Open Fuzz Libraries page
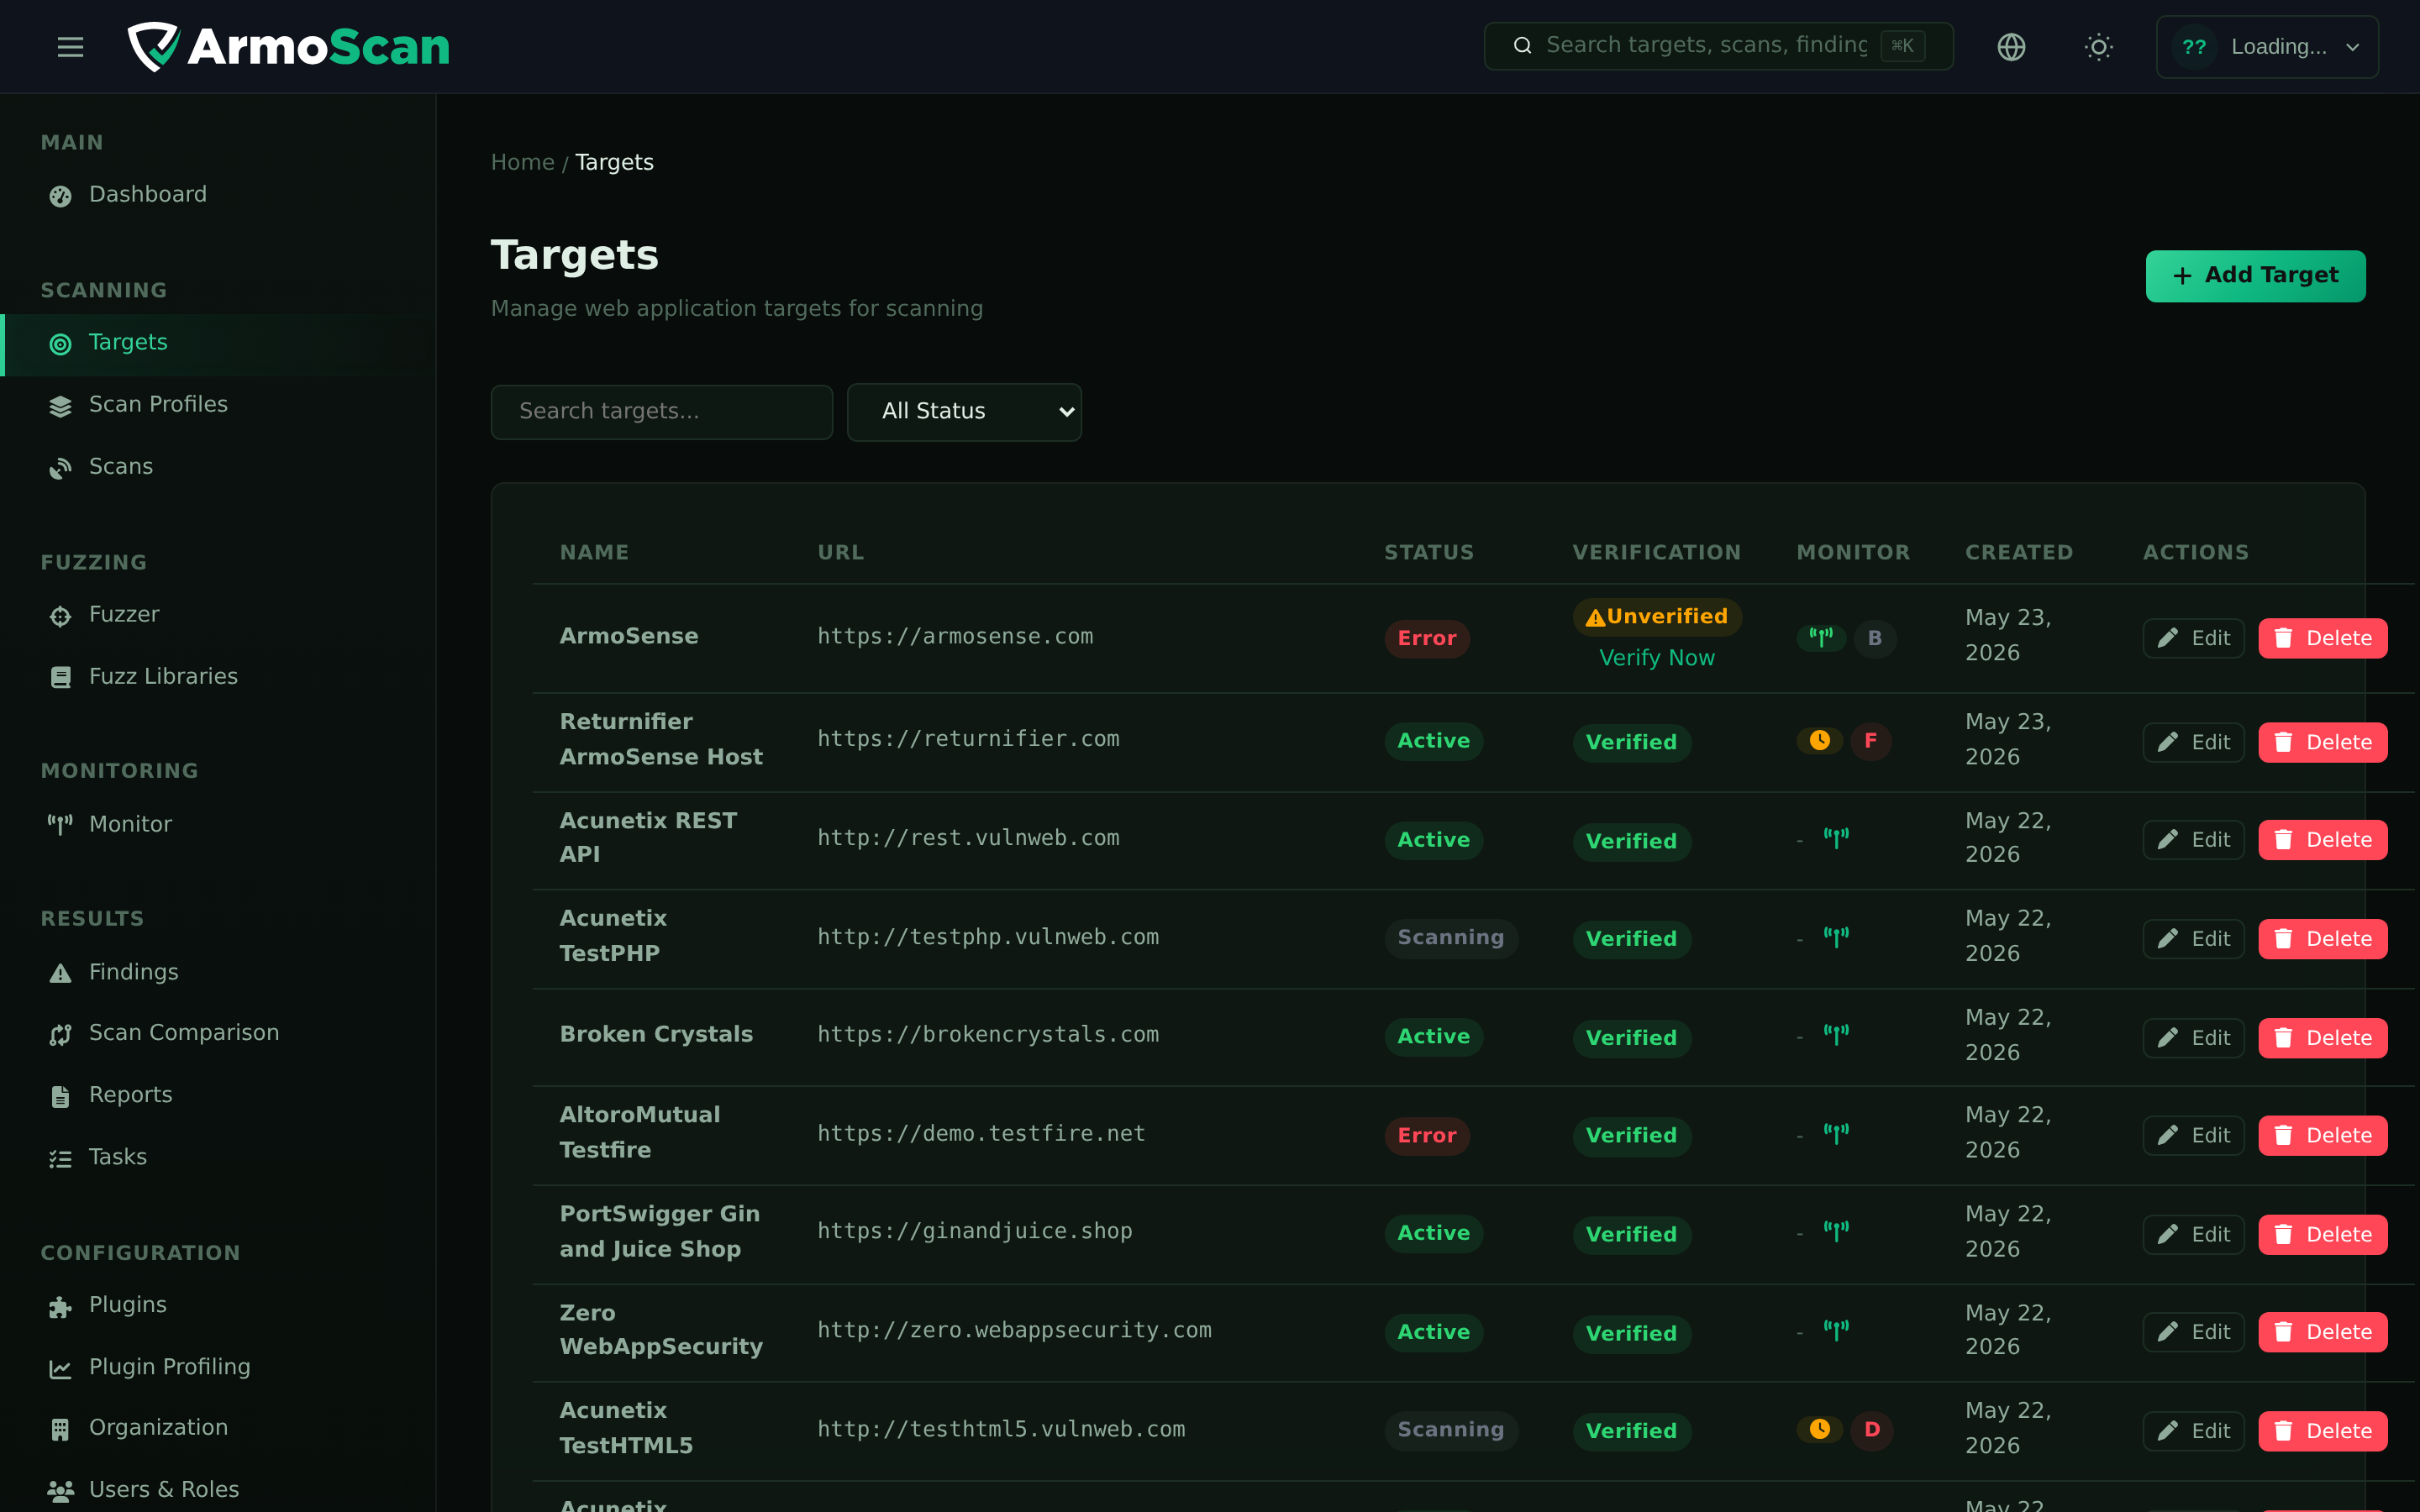This screenshot has width=2420, height=1512. (218, 677)
